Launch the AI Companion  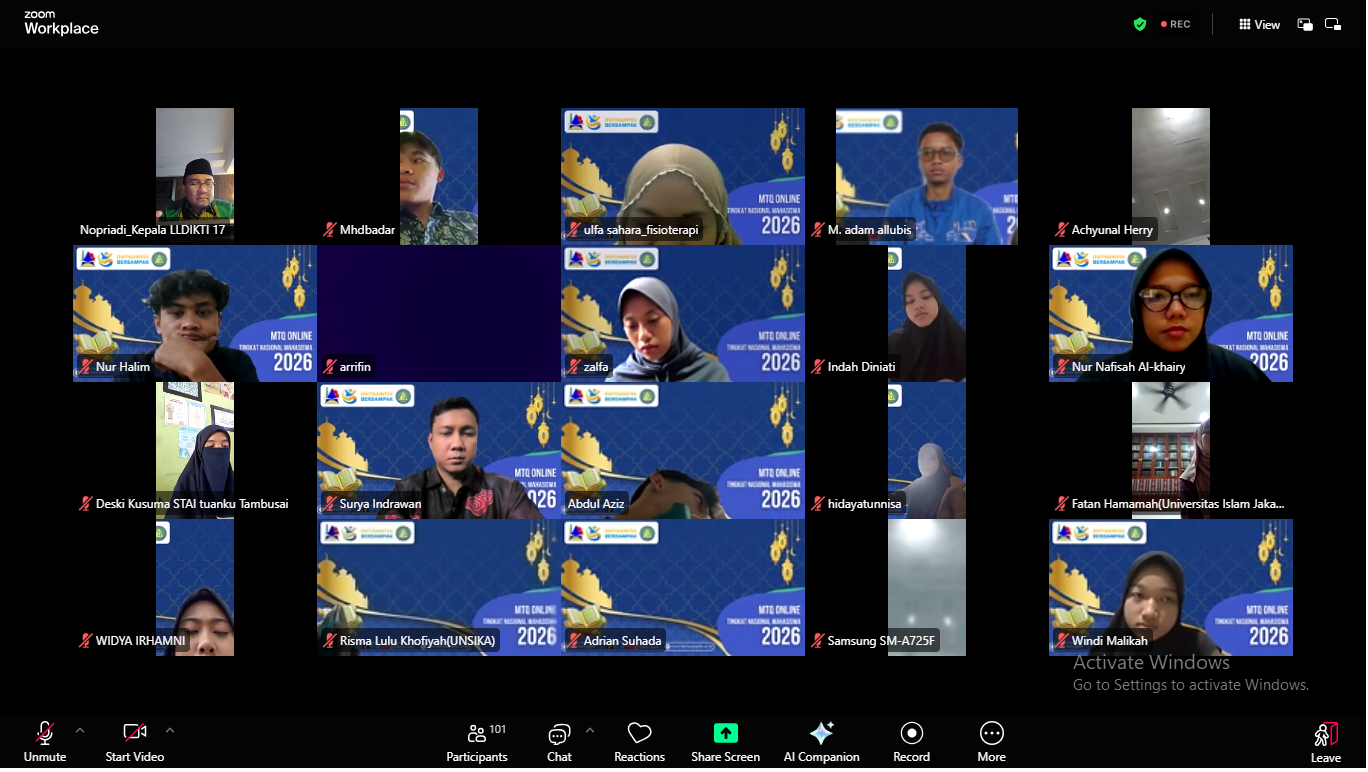[821, 742]
